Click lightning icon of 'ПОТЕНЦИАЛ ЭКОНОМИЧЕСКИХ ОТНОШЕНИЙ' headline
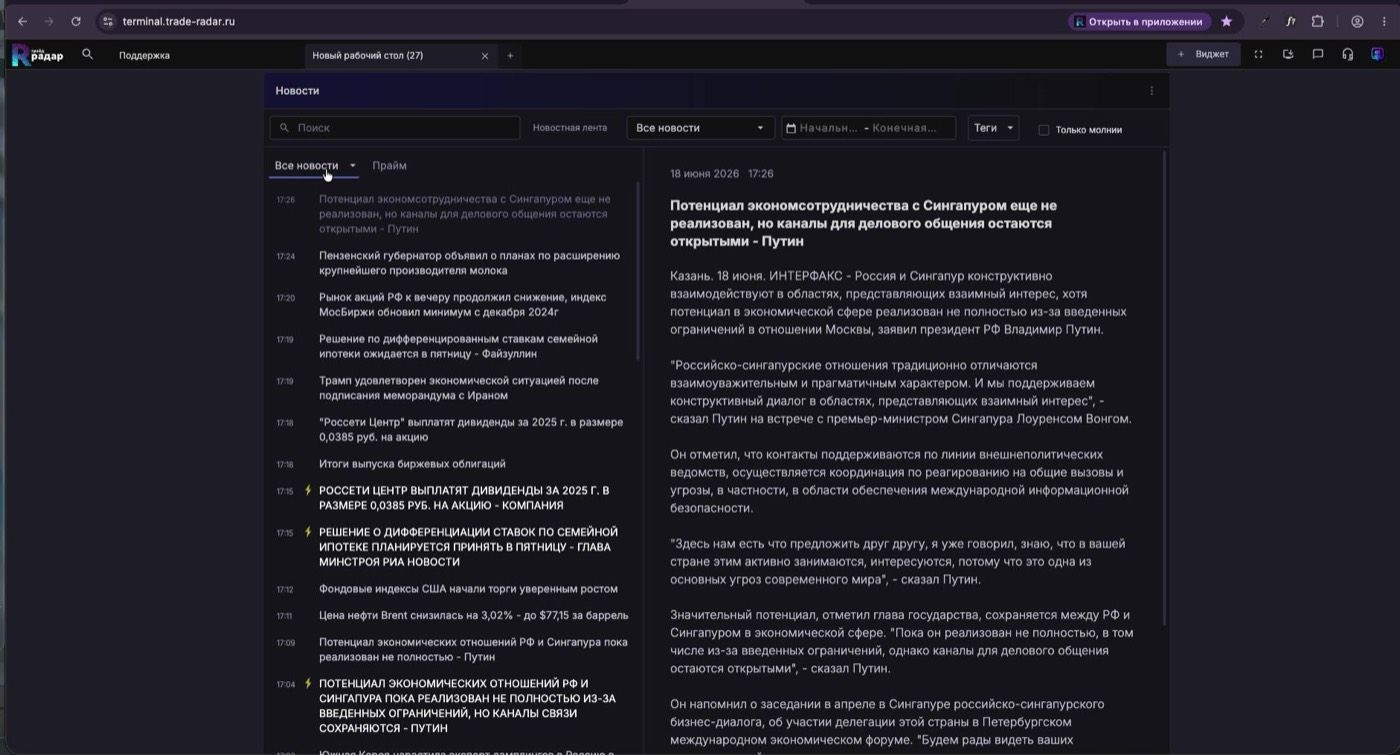The image size is (1400, 755). point(308,684)
